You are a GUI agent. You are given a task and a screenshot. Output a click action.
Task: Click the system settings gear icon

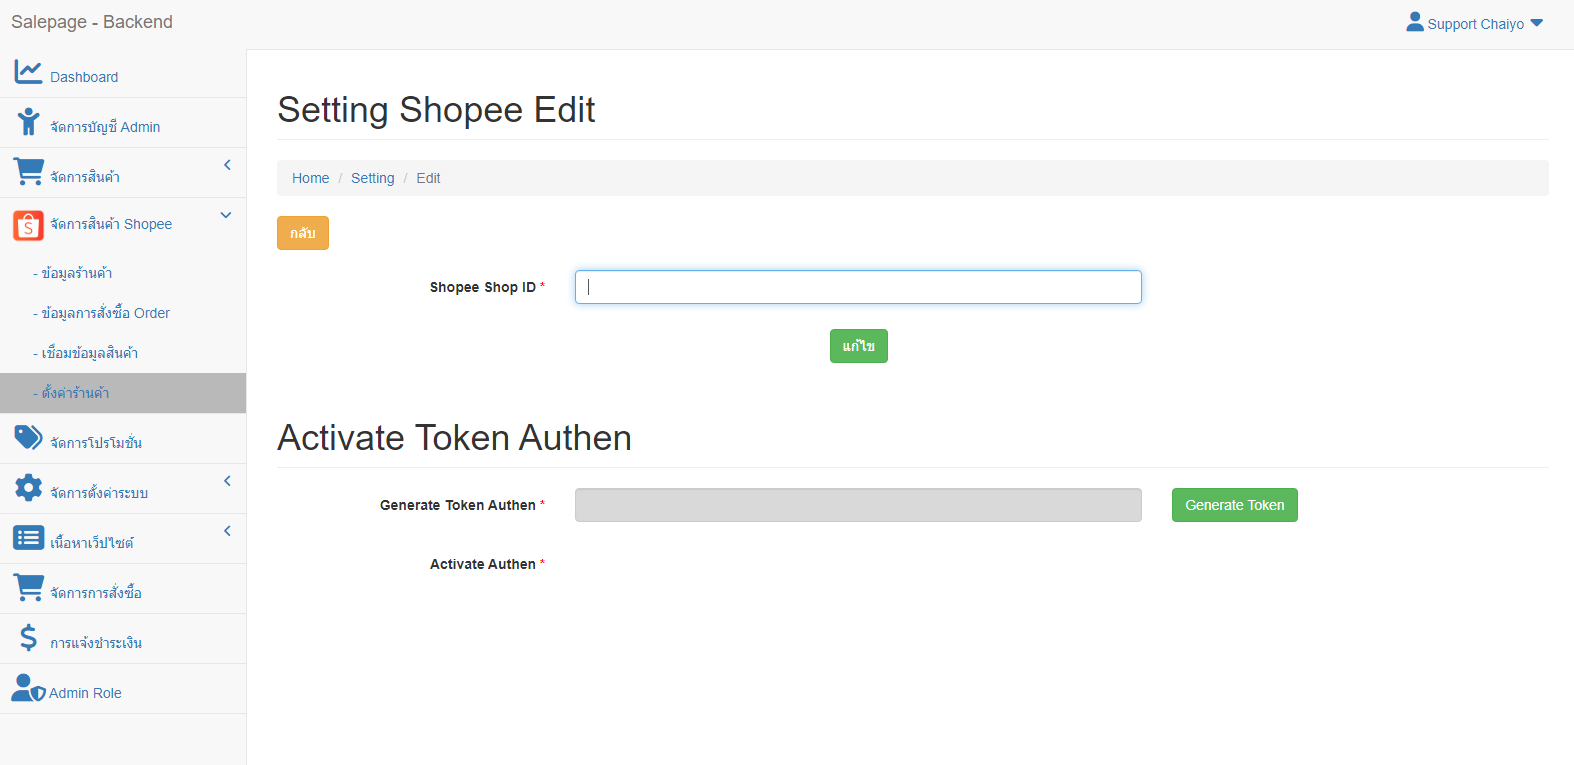tap(28, 488)
